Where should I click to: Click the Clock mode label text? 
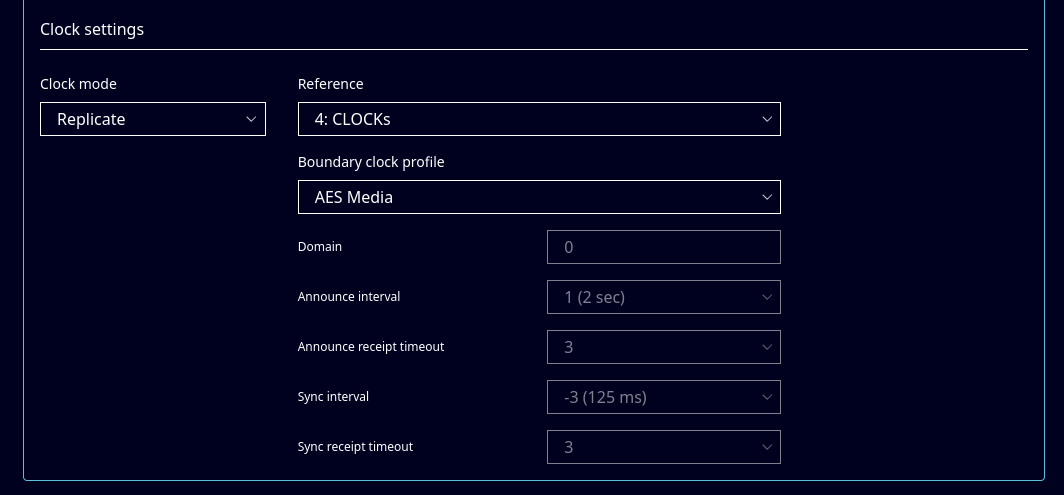click(x=79, y=84)
